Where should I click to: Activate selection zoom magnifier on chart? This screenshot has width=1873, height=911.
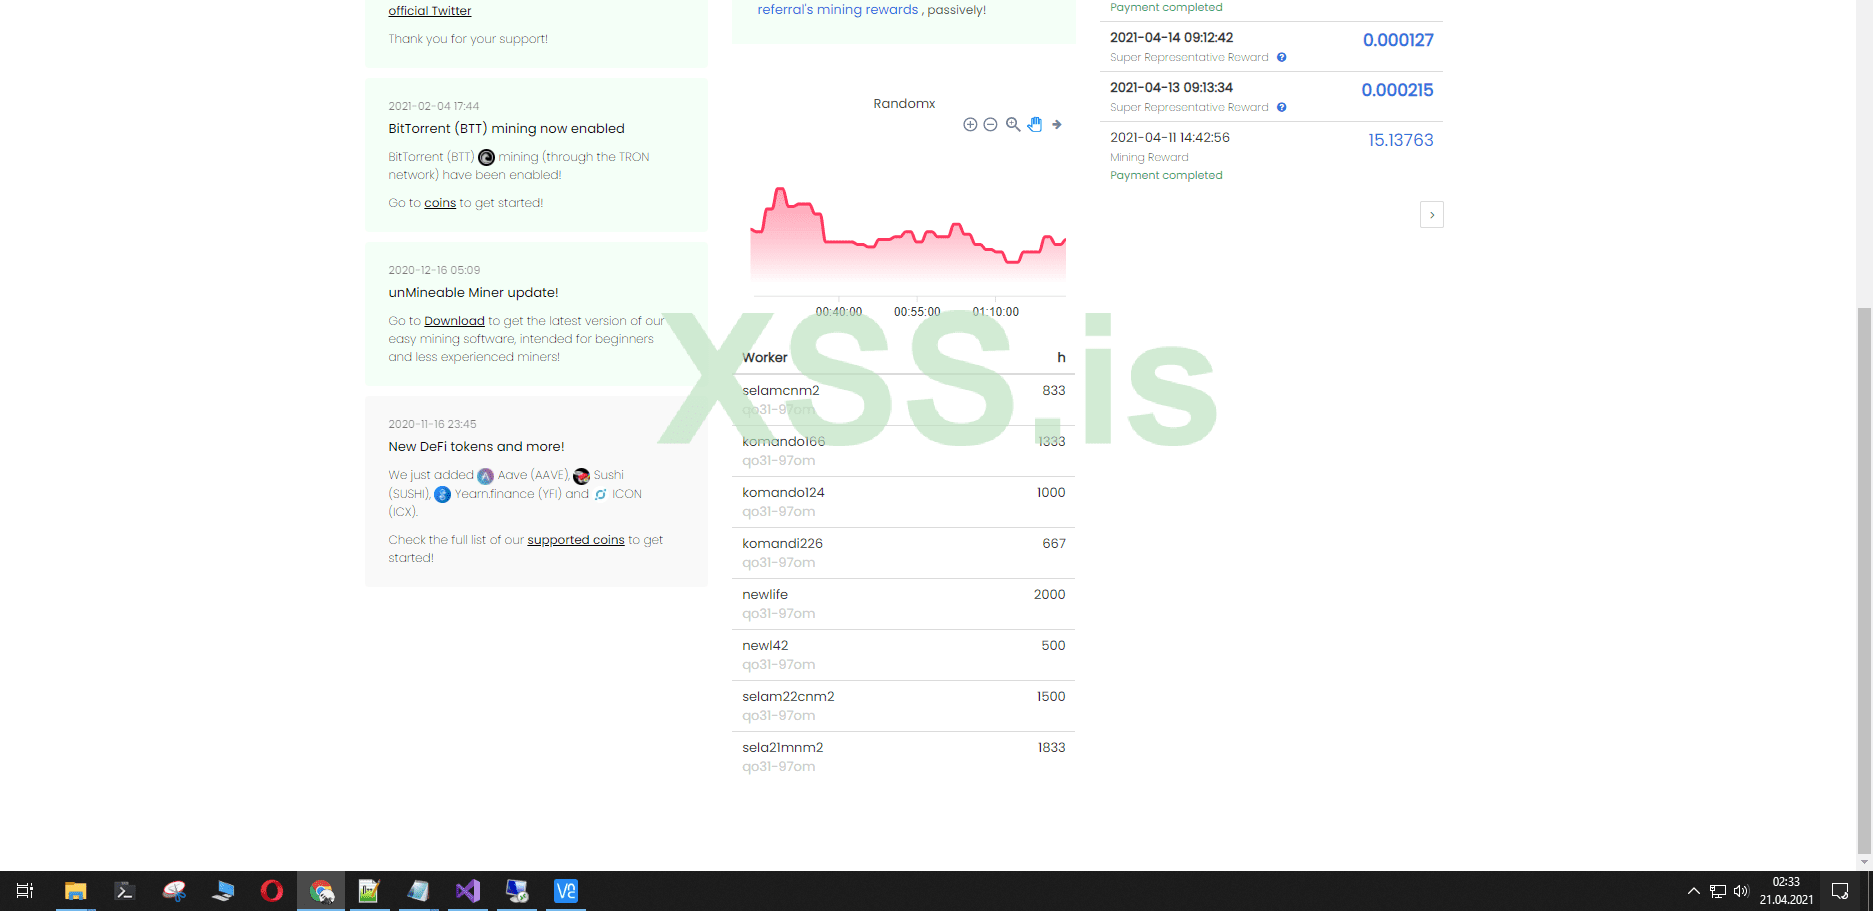tap(1013, 125)
